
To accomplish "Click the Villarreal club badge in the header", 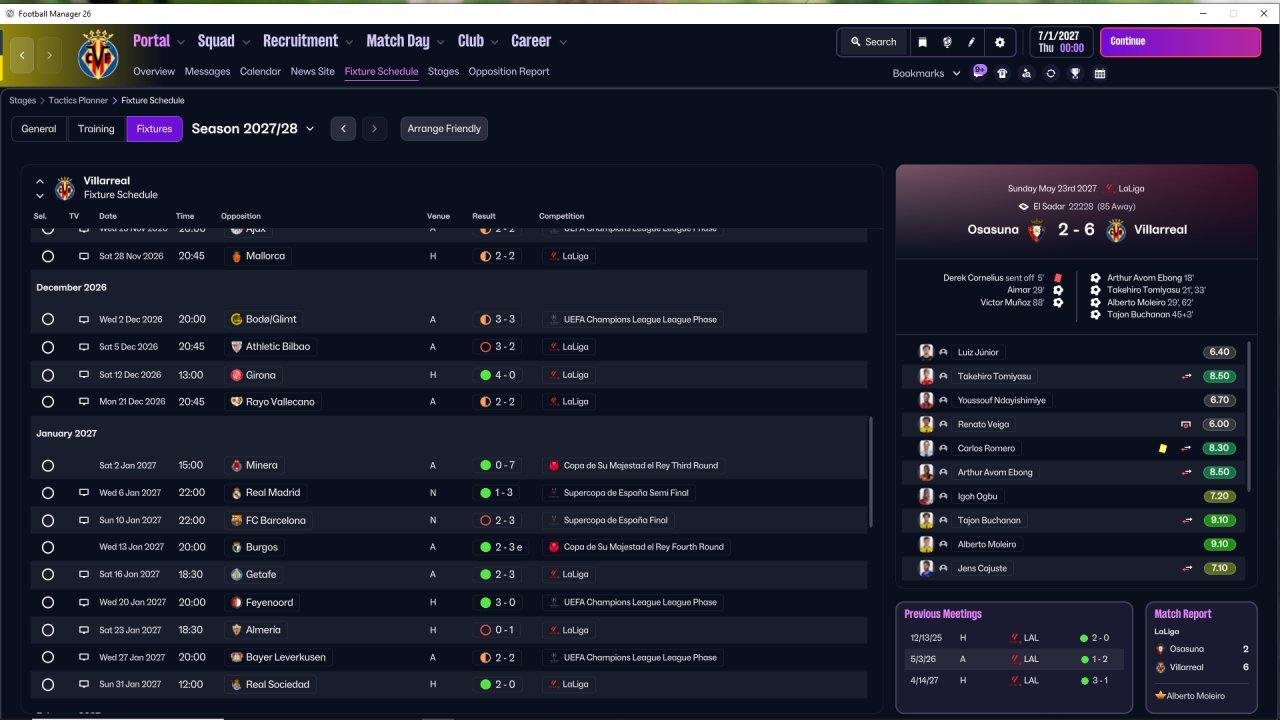I will [98, 54].
